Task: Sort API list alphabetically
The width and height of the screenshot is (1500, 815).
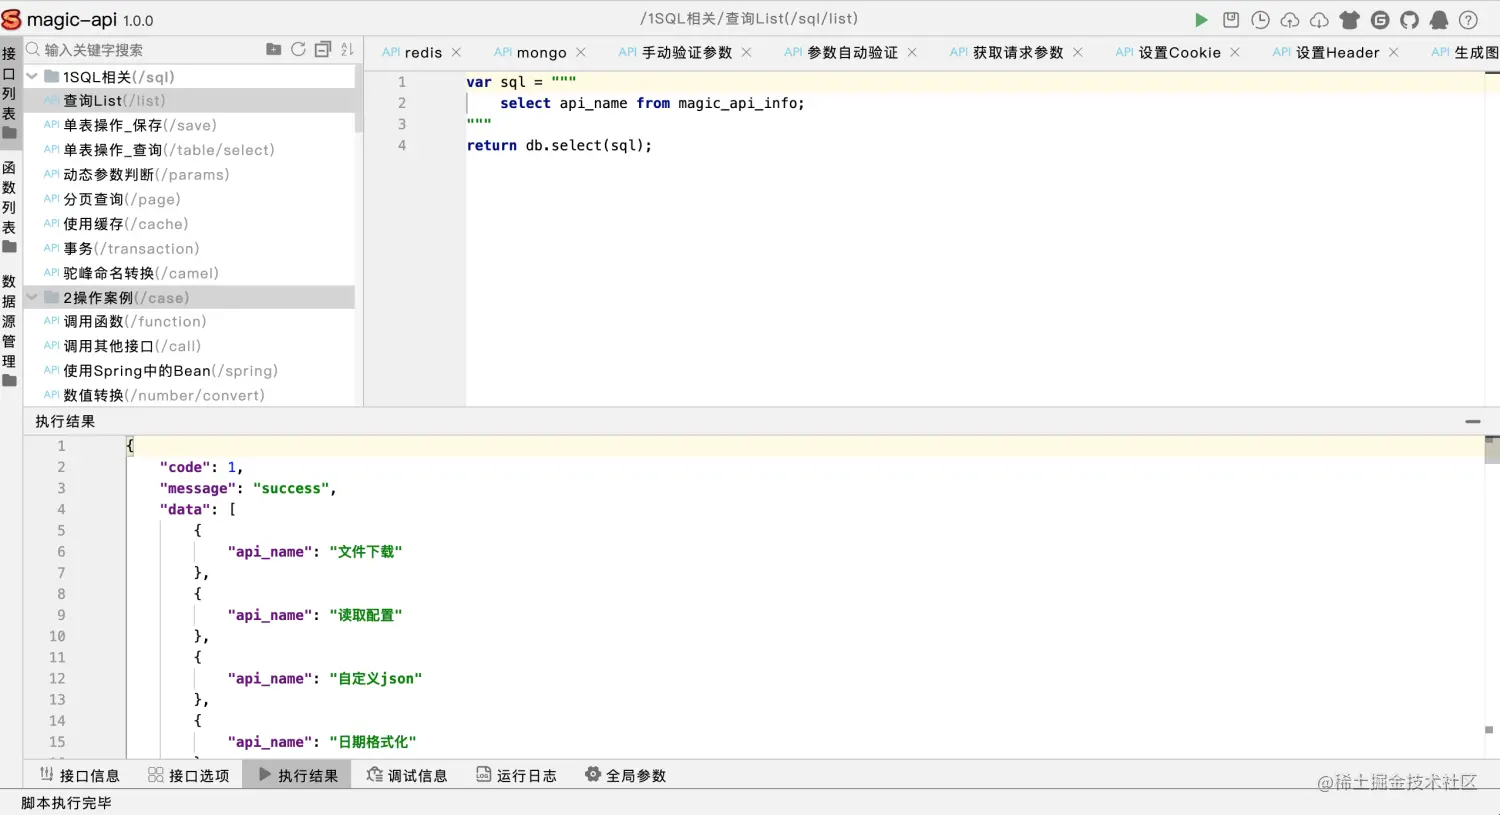Action: pyautogui.click(x=347, y=49)
